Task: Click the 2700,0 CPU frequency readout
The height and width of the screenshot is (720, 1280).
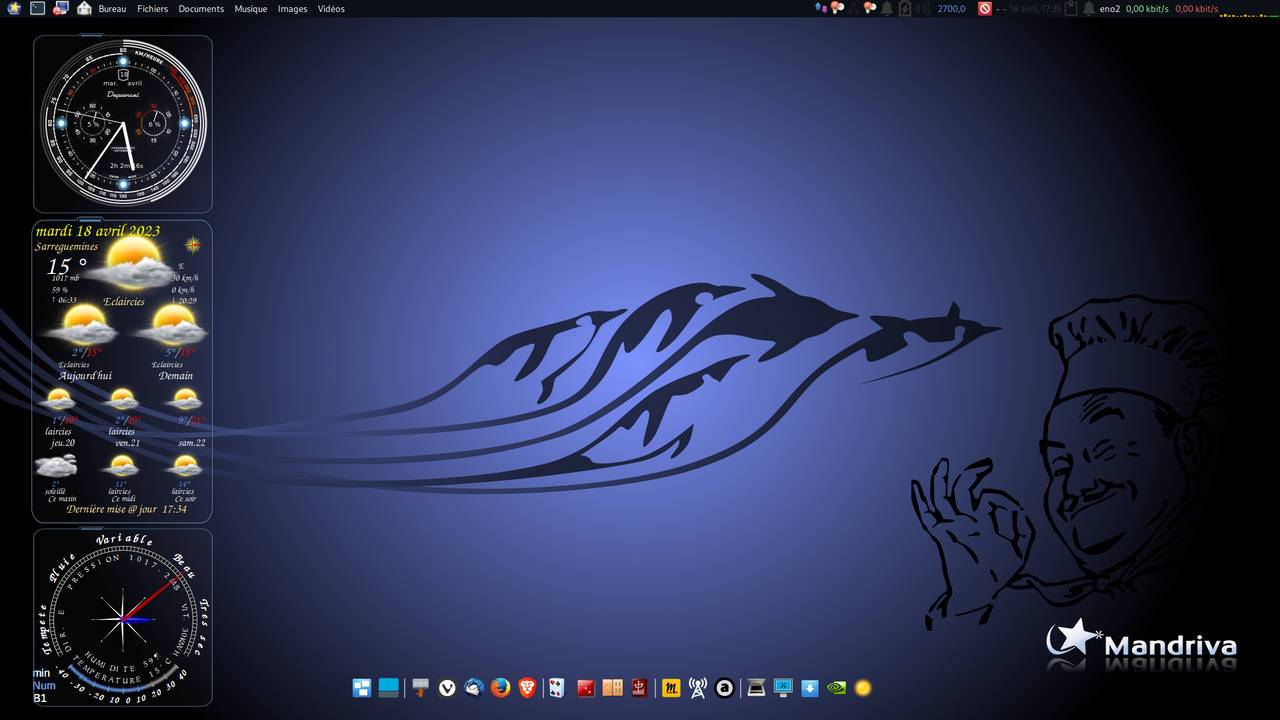Action: coord(951,9)
